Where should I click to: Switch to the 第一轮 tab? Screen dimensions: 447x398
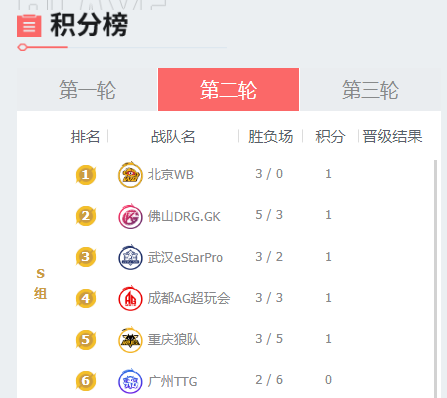(87, 90)
